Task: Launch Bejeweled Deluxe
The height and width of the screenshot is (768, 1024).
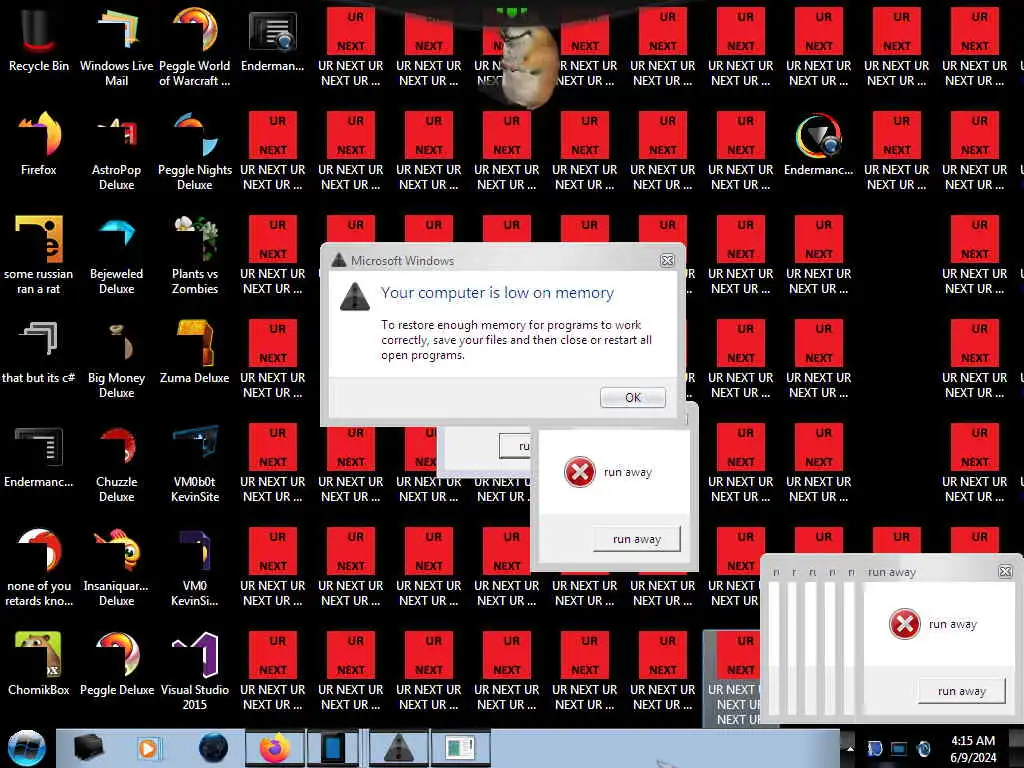Action: (116, 255)
